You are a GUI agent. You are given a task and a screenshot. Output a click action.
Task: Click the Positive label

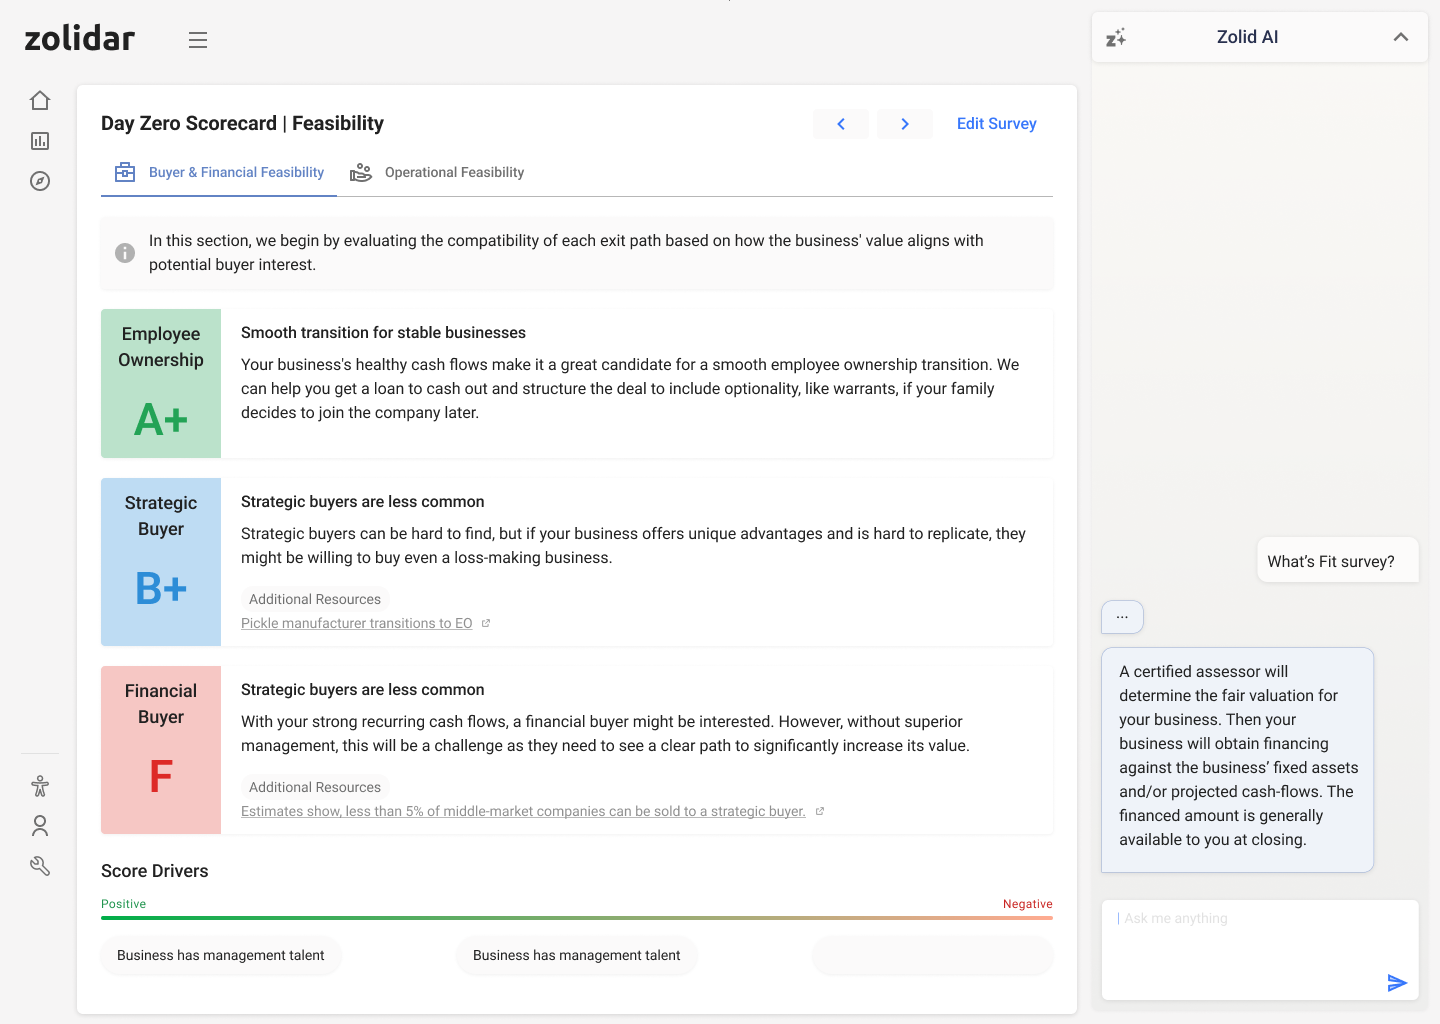click(123, 904)
